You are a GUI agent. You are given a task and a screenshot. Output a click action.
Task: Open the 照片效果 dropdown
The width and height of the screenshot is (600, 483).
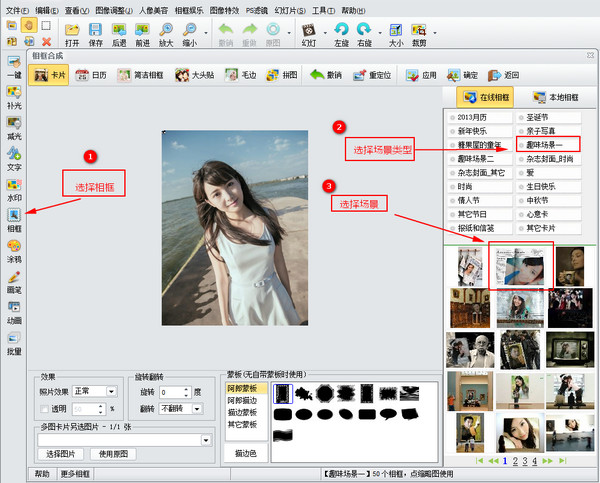[x=111, y=392]
